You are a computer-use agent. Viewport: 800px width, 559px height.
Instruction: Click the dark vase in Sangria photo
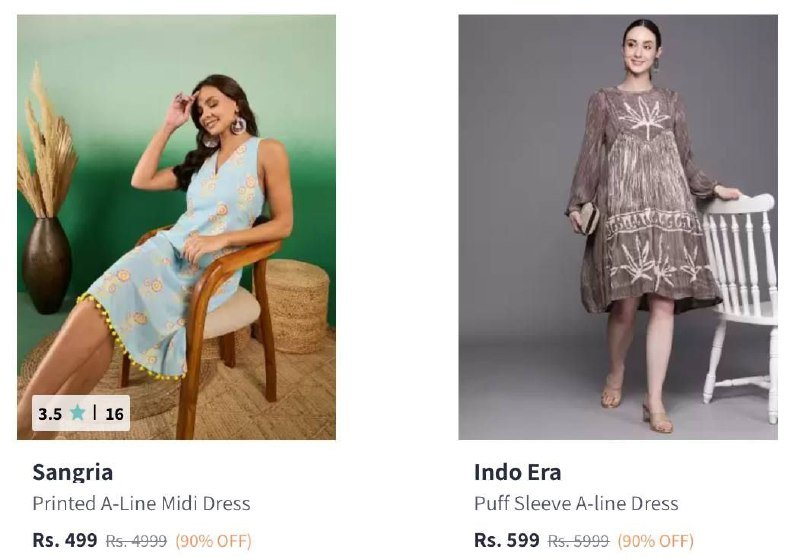pyautogui.click(x=46, y=265)
